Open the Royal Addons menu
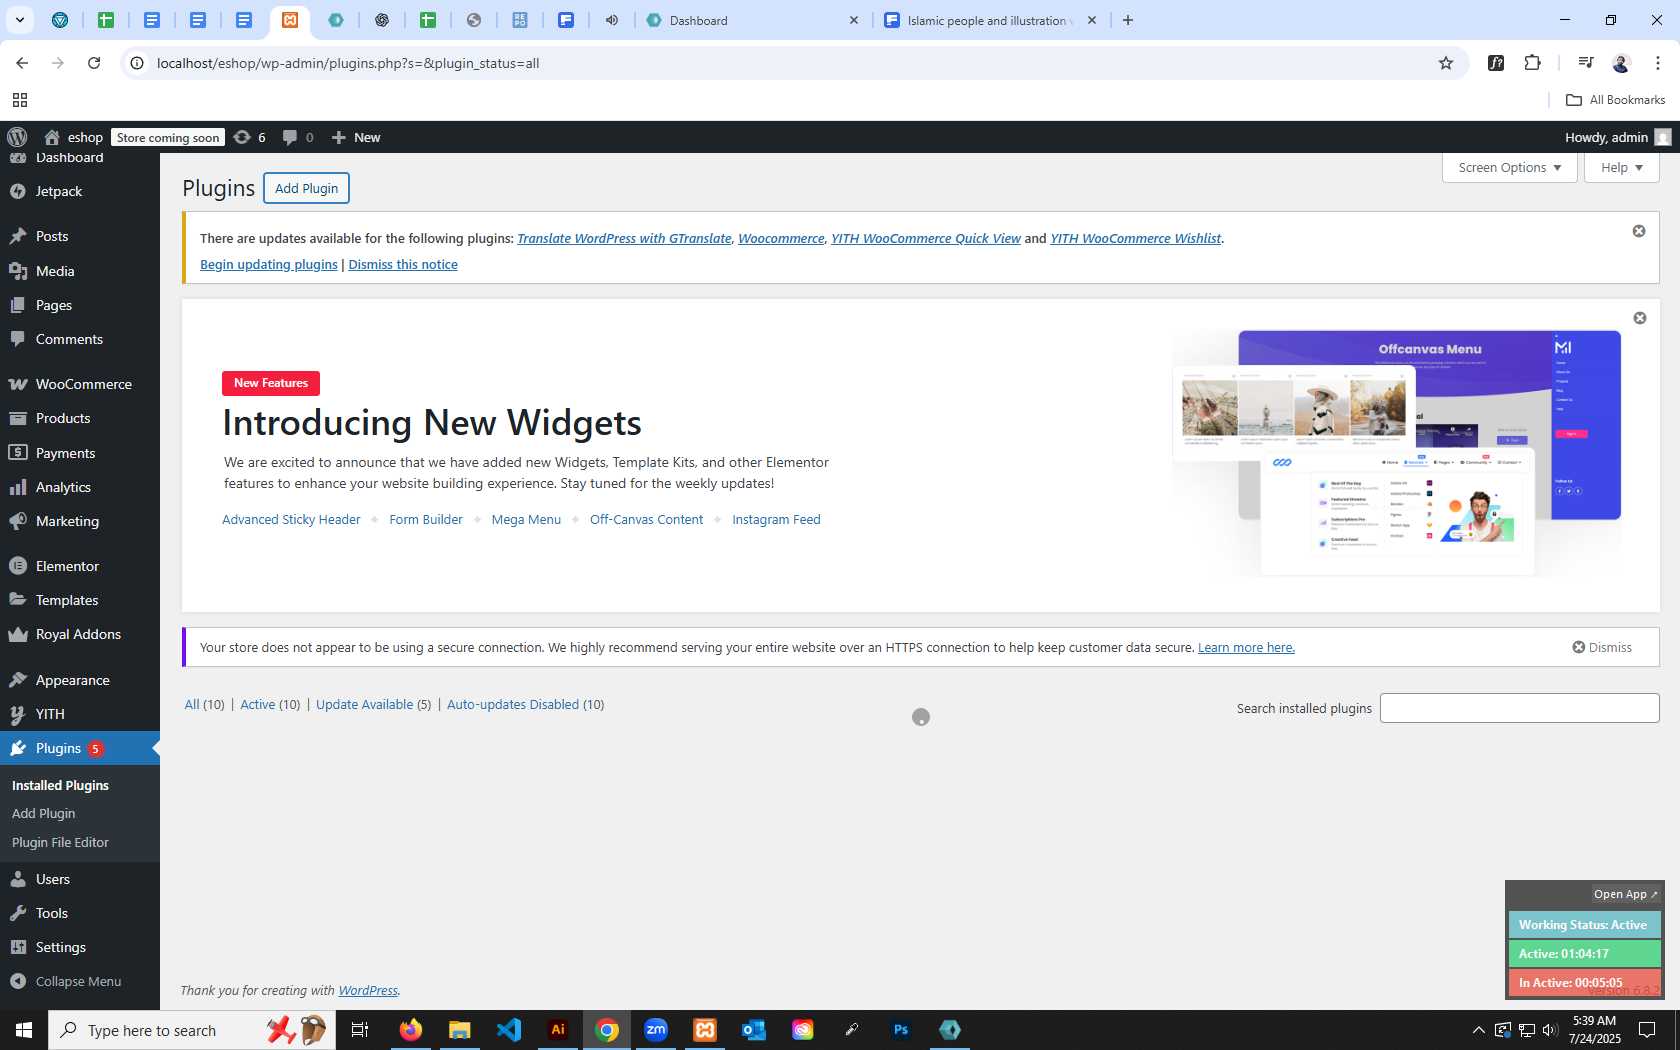The width and height of the screenshot is (1680, 1050). point(80,634)
